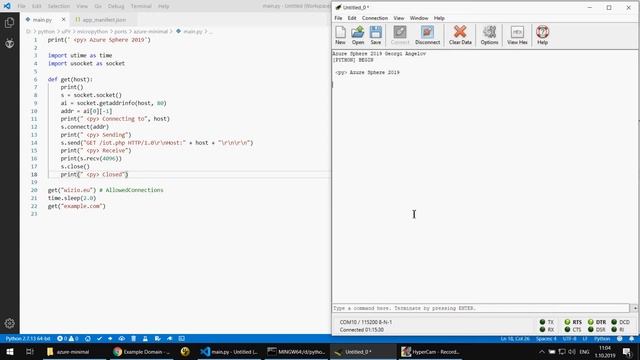This screenshot has width=640, height=360.
Task: Toggle the RTS signal LED
Action: (567, 322)
